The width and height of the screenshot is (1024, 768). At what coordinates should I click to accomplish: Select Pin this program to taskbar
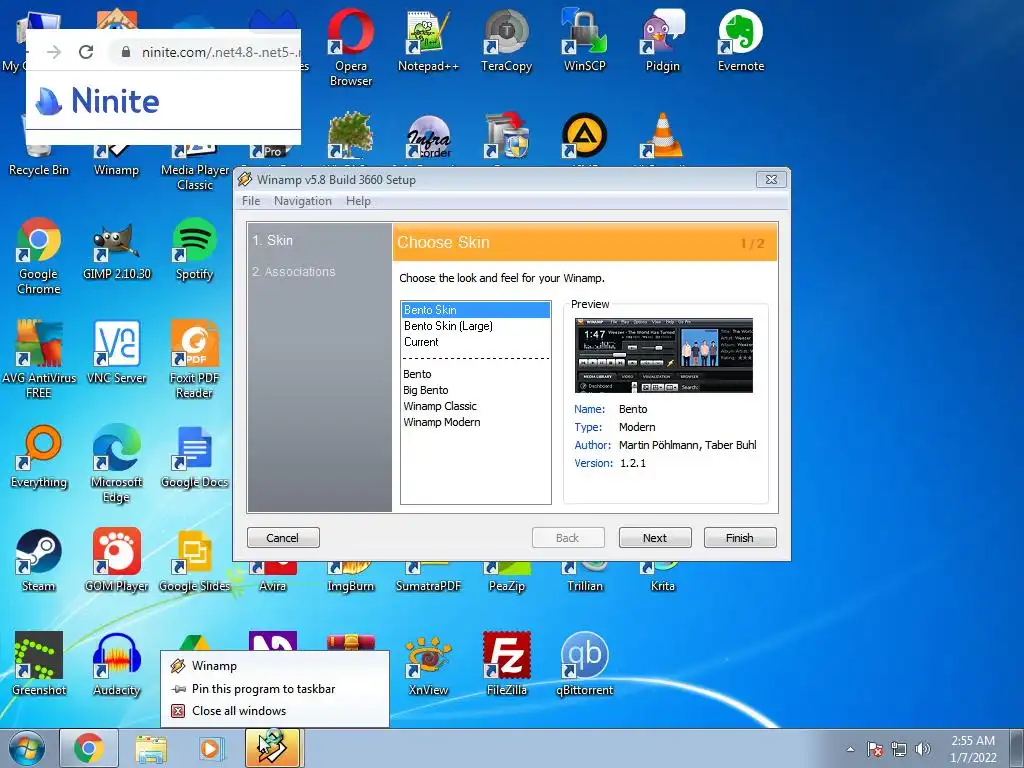[274, 688]
